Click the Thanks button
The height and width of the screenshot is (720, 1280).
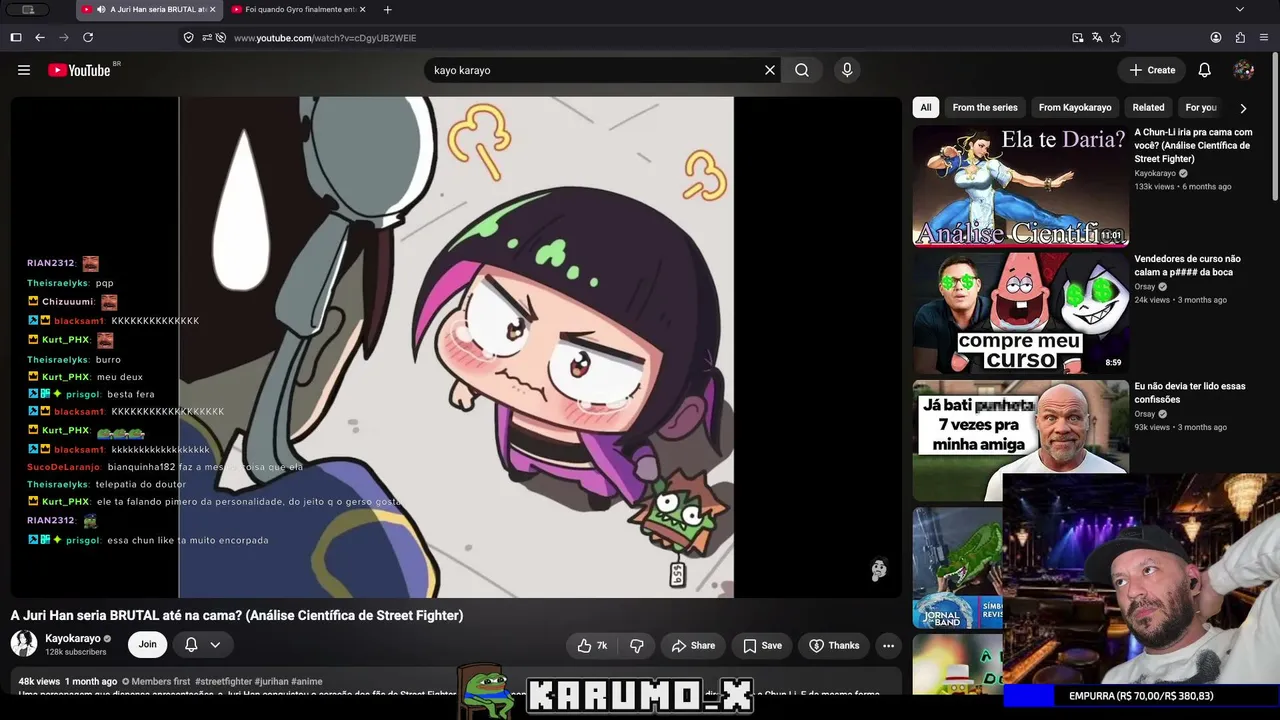click(834, 646)
